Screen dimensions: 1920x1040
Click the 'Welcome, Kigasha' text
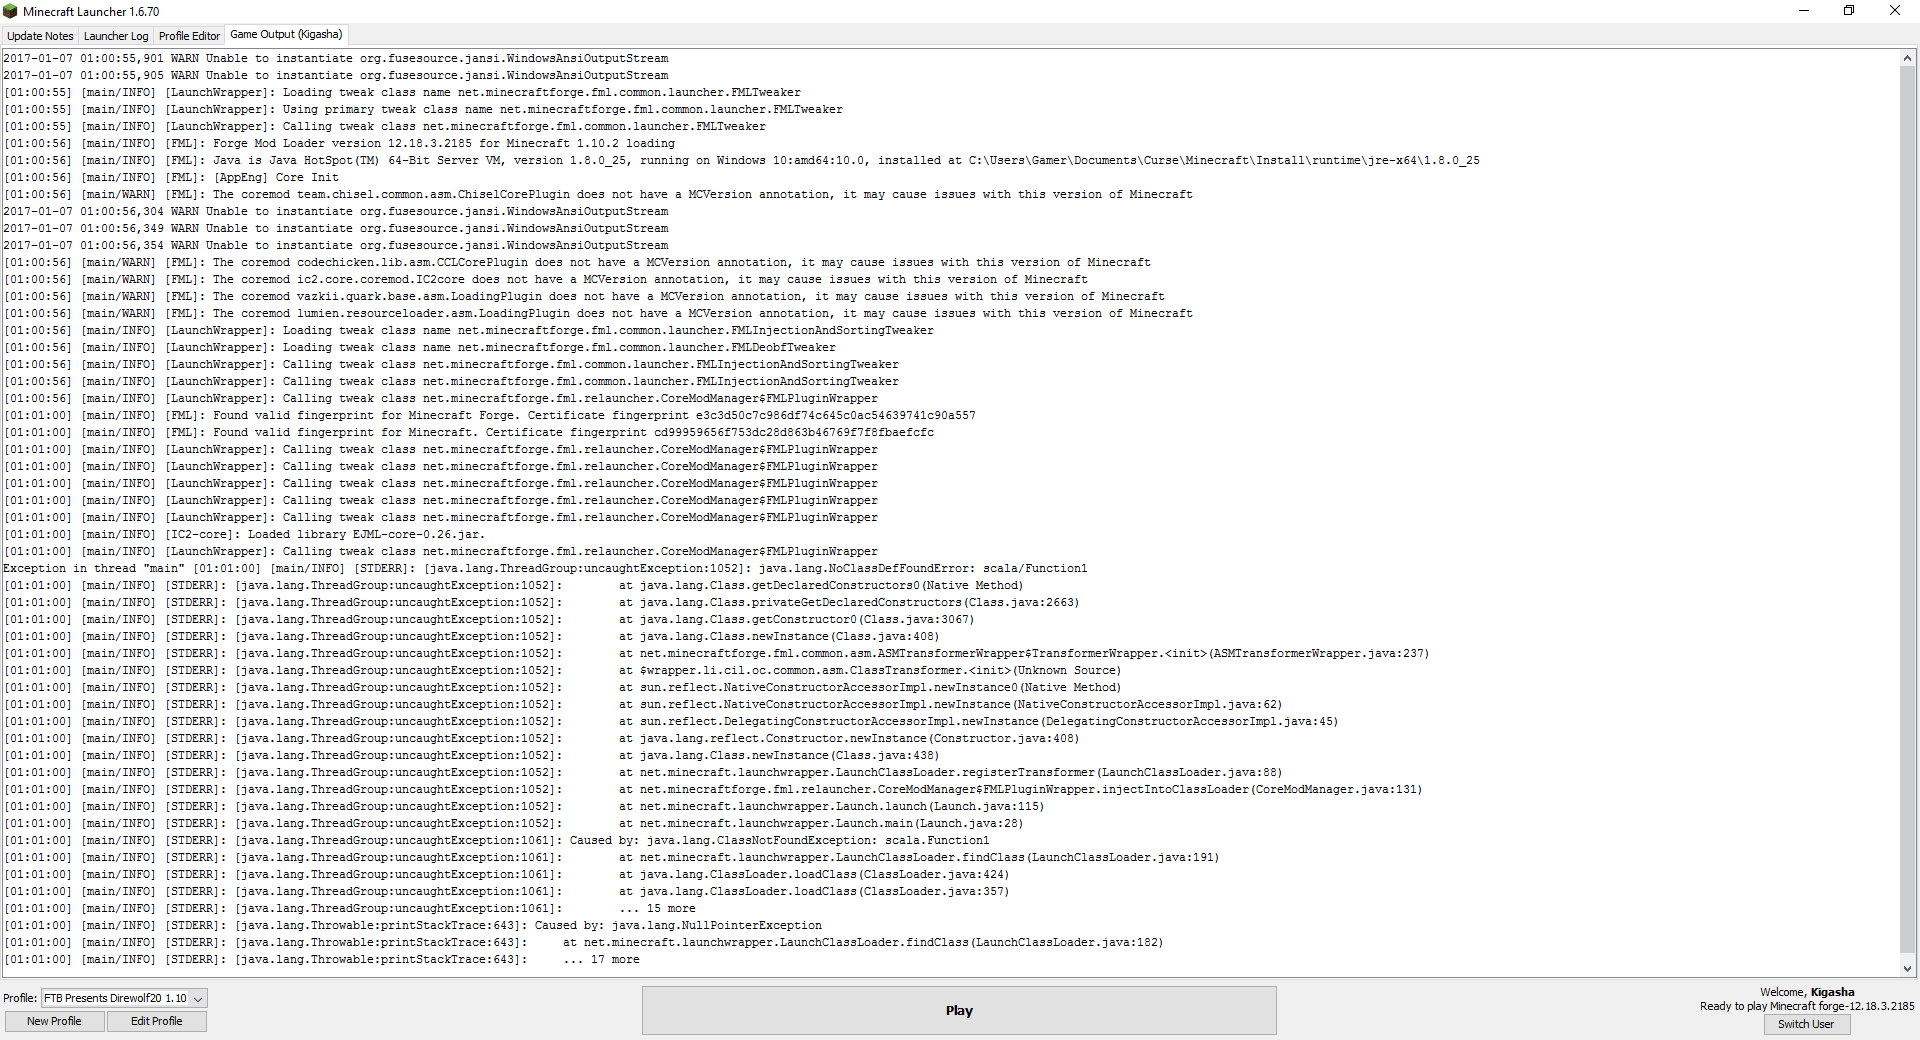coord(1807,992)
